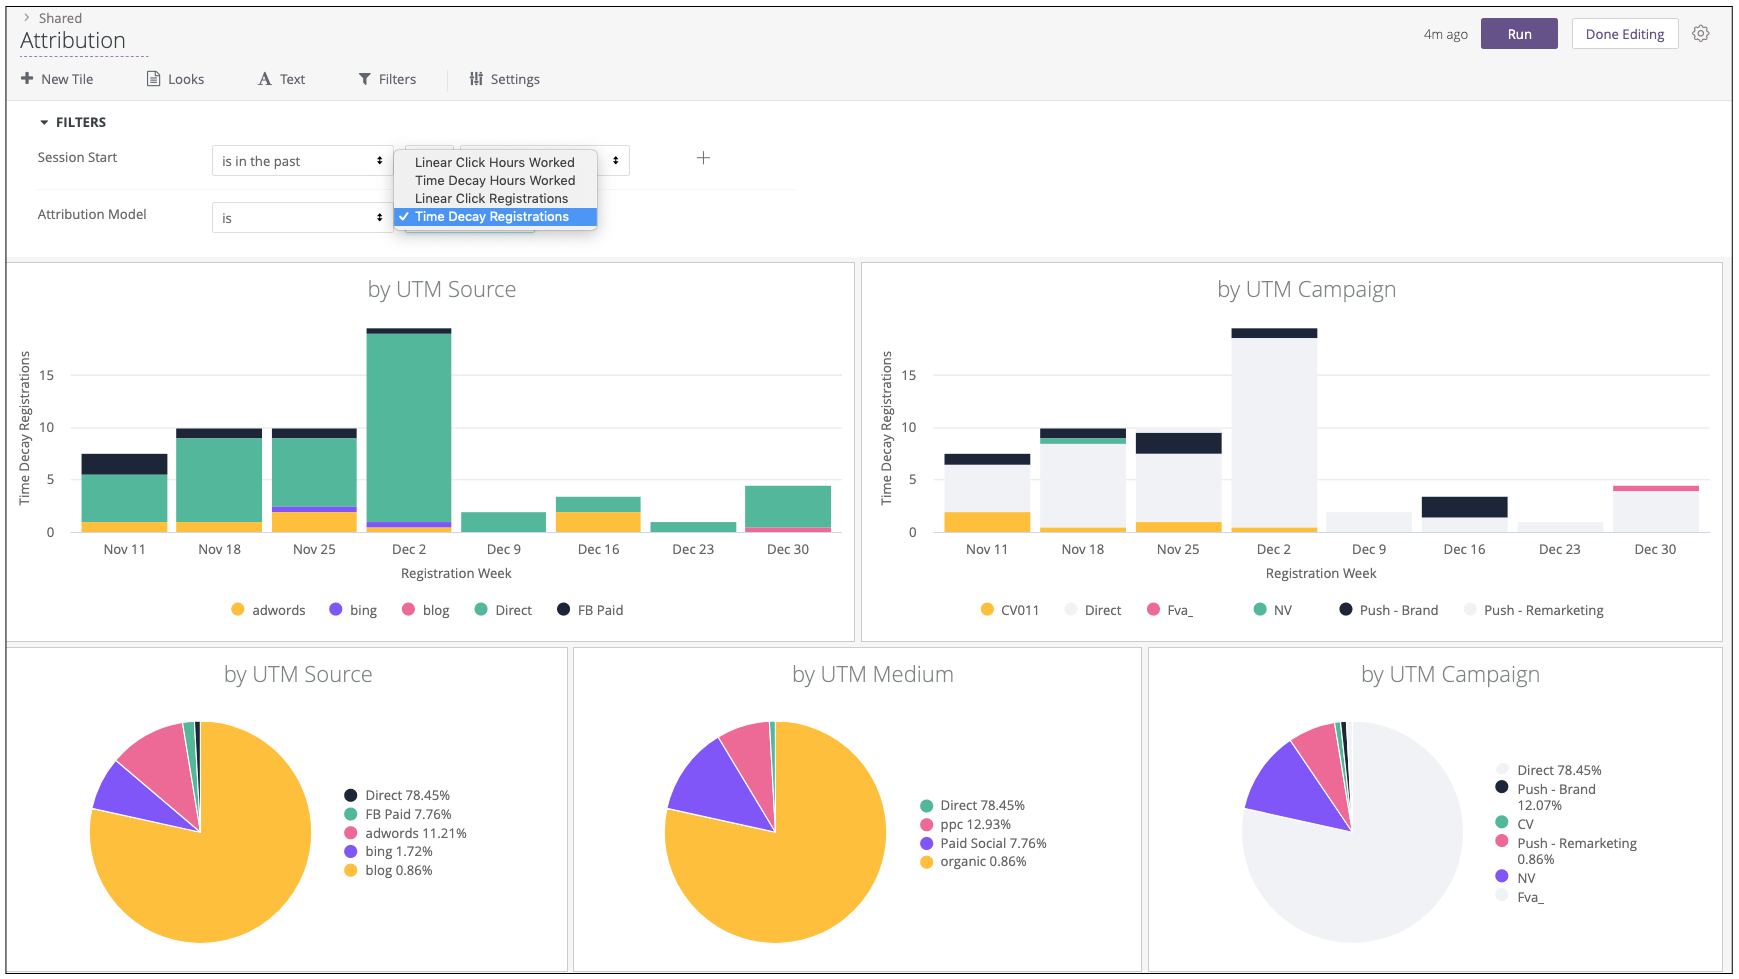Click ppc 12.93% legend swatch
The height and width of the screenshot is (979, 1739).
(927, 825)
